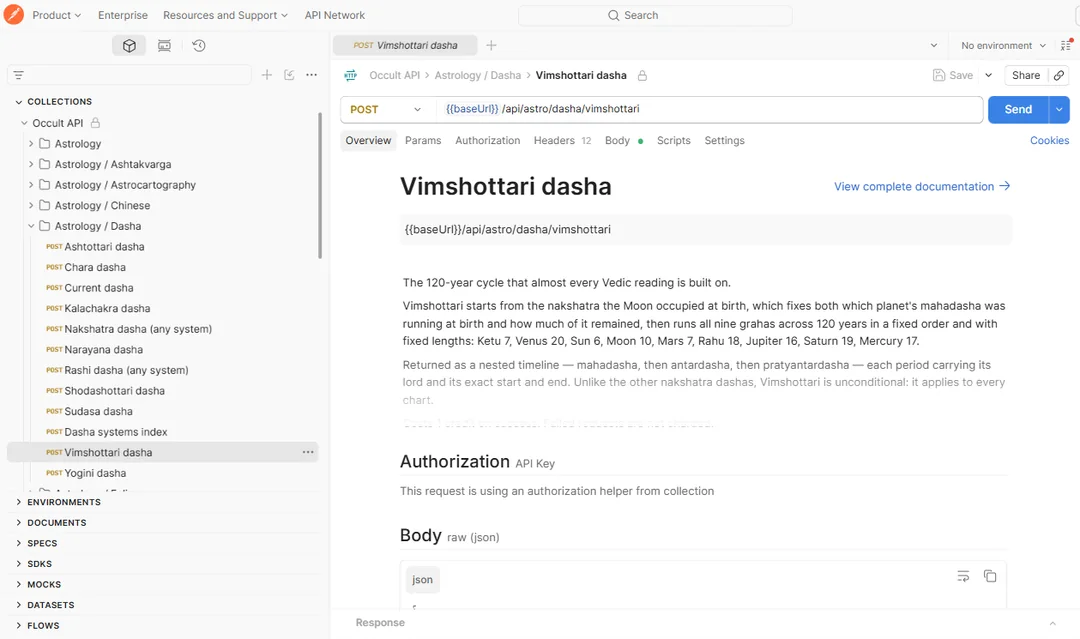This screenshot has height=639, width=1080.
Task: Switch to the Authorization tab
Action: coord(488,140)
